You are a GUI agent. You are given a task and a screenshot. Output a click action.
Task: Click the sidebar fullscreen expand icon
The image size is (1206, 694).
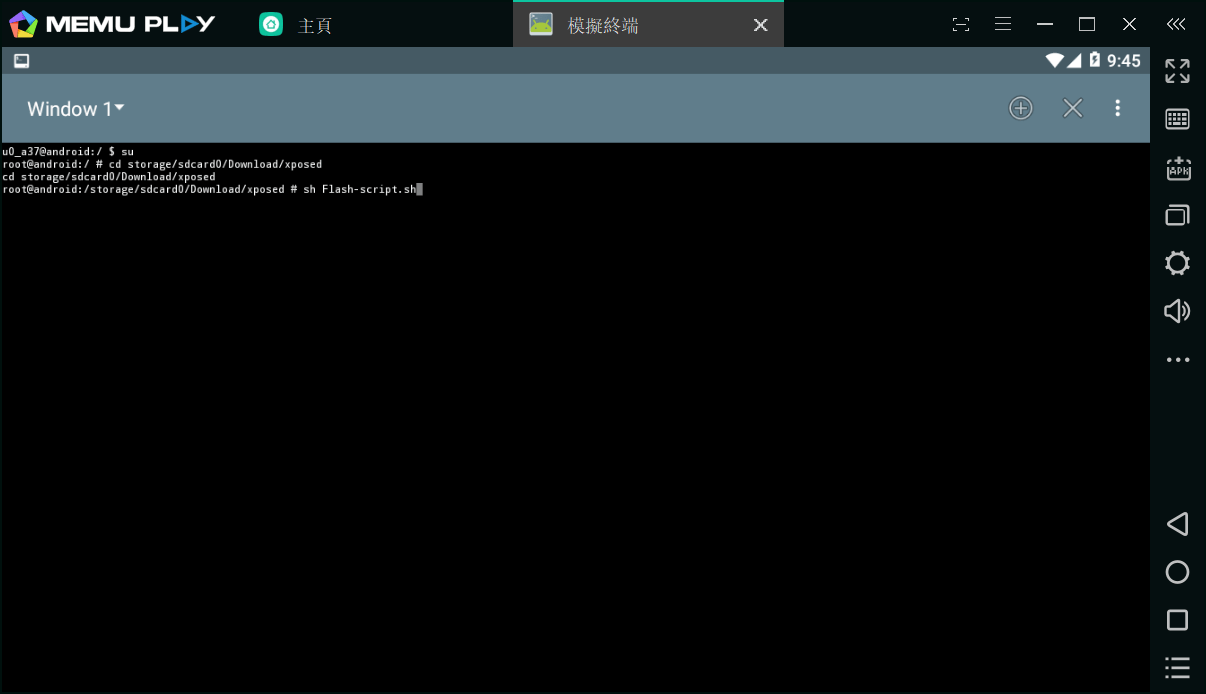(x=1177, y=71)
